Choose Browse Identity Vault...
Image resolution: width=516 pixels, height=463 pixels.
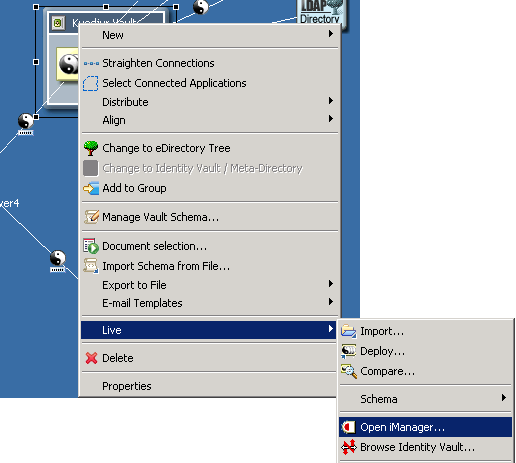[425, 447]
